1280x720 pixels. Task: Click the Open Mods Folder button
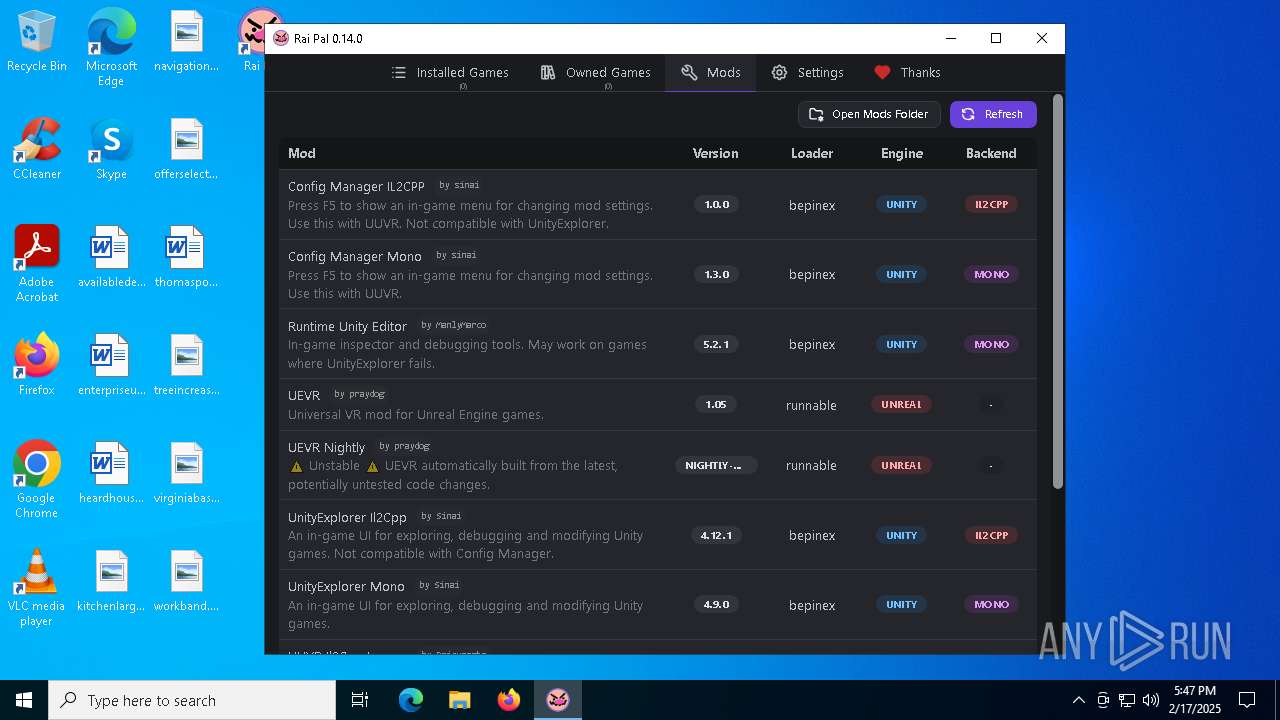tap(869, 114)
